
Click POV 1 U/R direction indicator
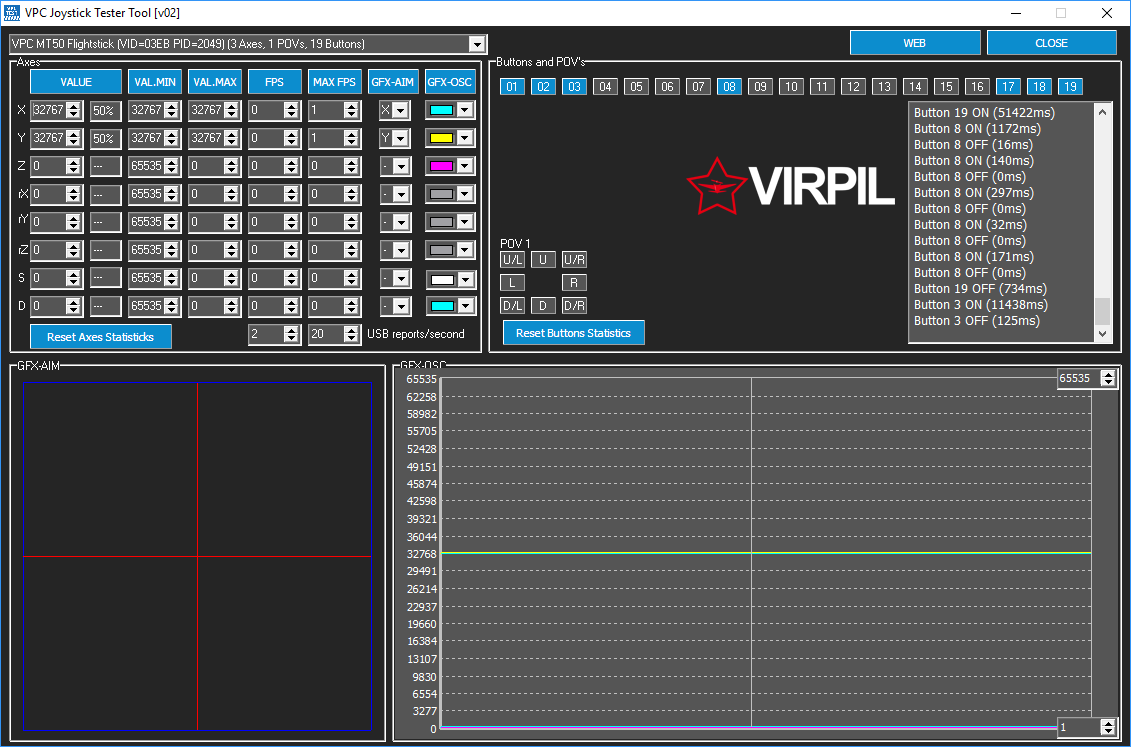(574, 260)
